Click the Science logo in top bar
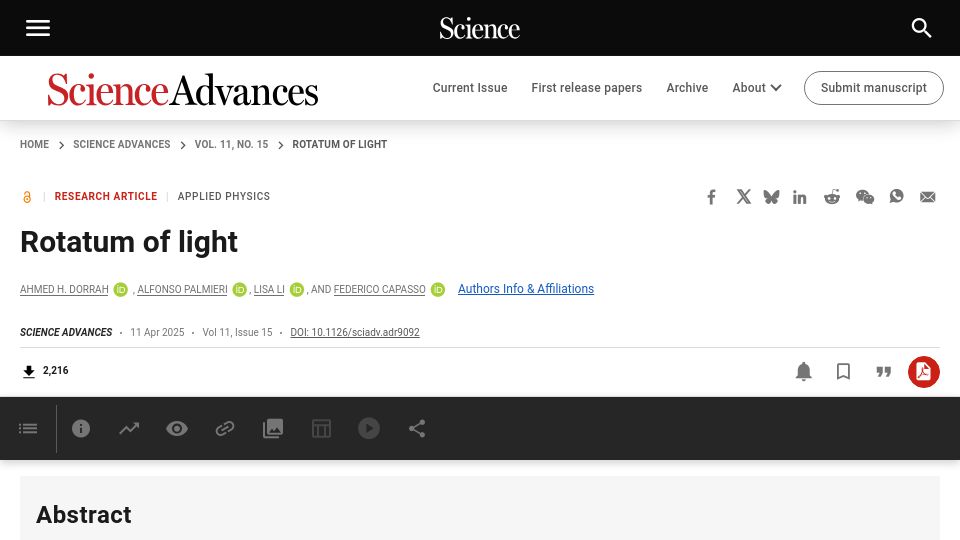Viewport: 960px width, 540px height. click(479, 28)
